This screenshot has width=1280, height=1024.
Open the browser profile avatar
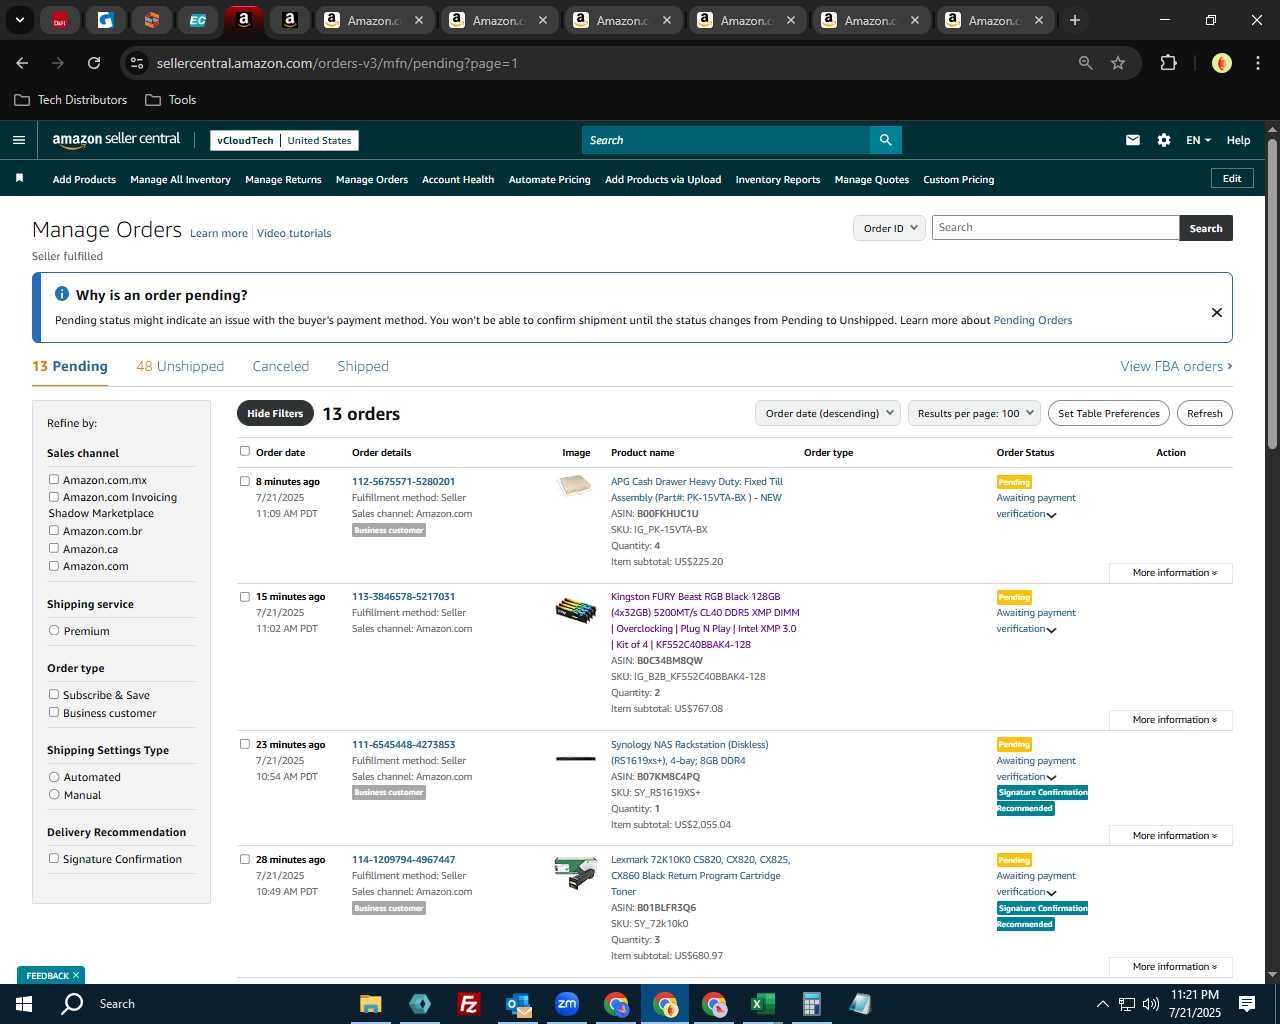[1221, 63]
